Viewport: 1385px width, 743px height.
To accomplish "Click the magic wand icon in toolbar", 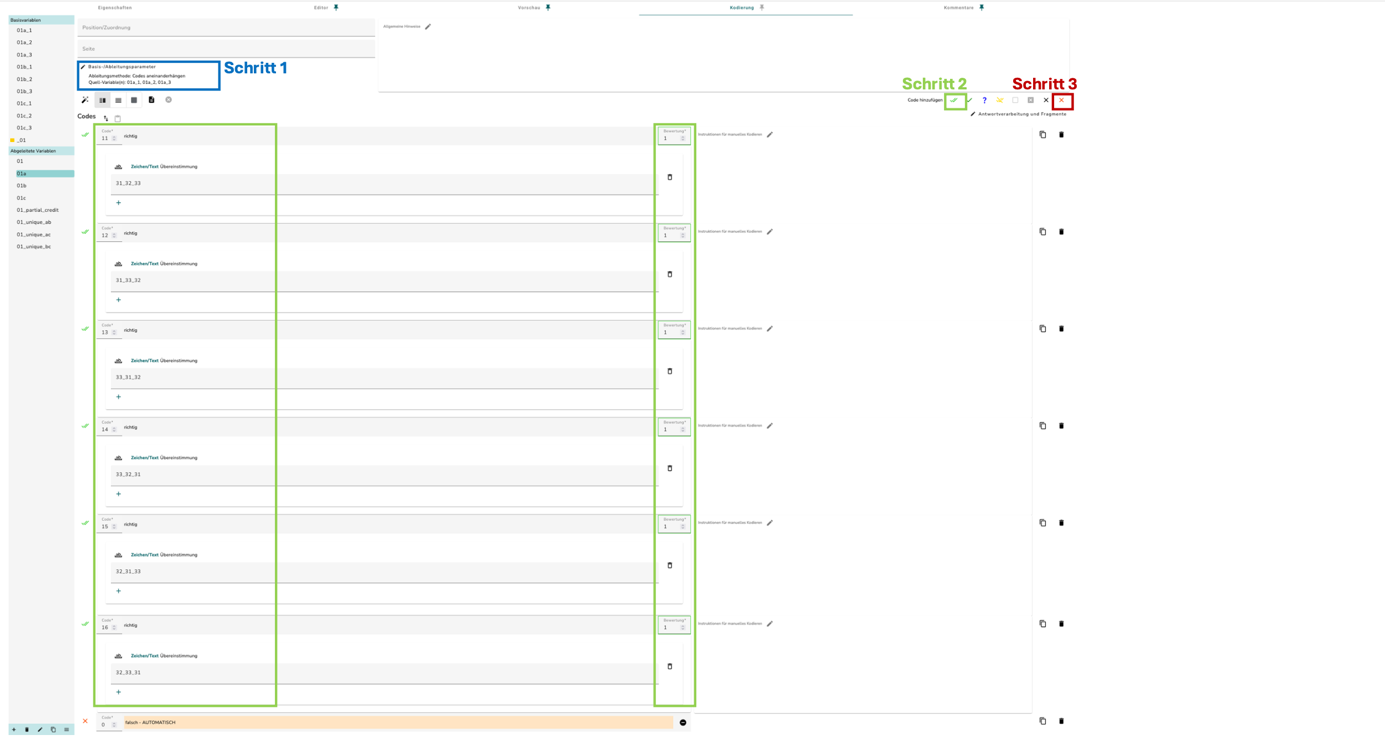I will [85, 100].
